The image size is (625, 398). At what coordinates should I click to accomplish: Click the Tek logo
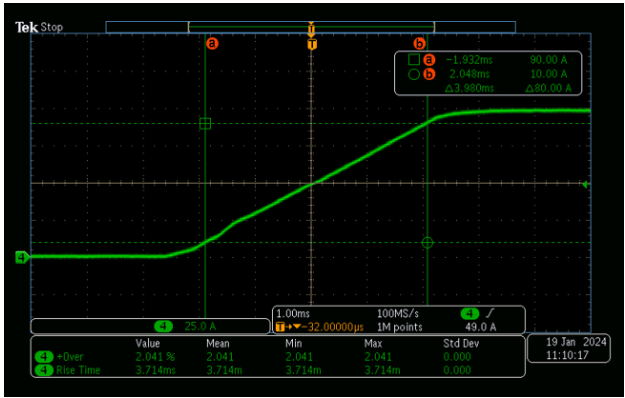click(x=27, y=27)
